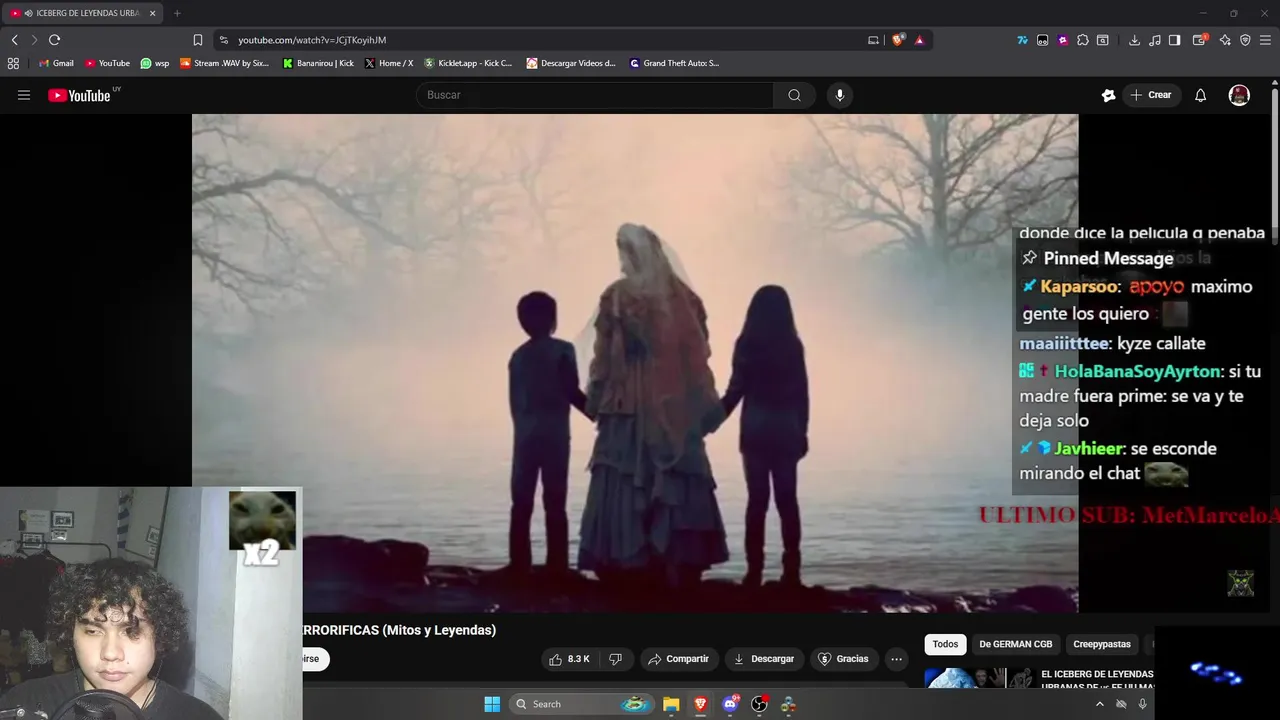Screen dimensions: 1280x720
Task: Open the account avatar menu
Action: (1239, 95)
